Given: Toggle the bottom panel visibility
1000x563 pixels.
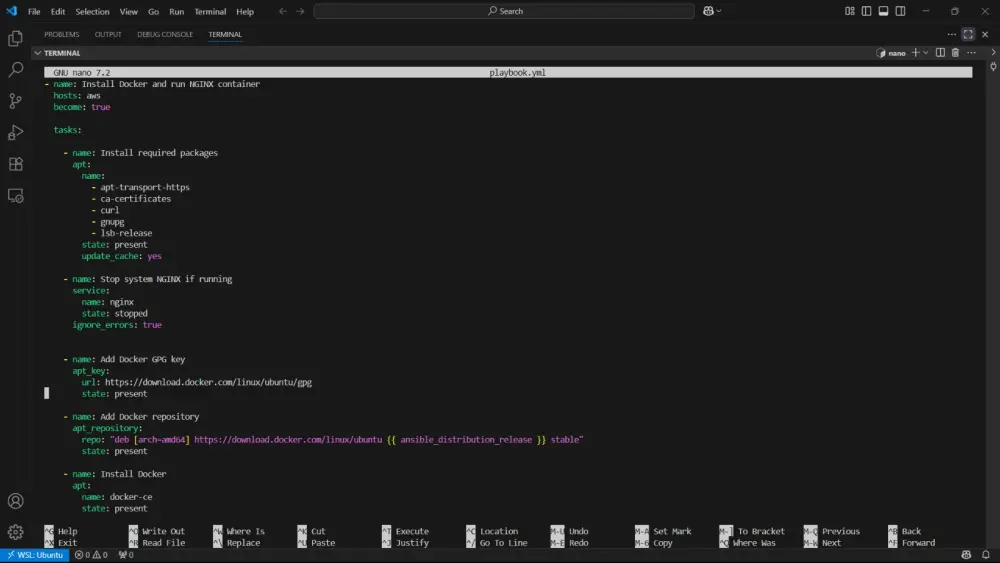Looking at the screenshot, I should pos(883,11).
